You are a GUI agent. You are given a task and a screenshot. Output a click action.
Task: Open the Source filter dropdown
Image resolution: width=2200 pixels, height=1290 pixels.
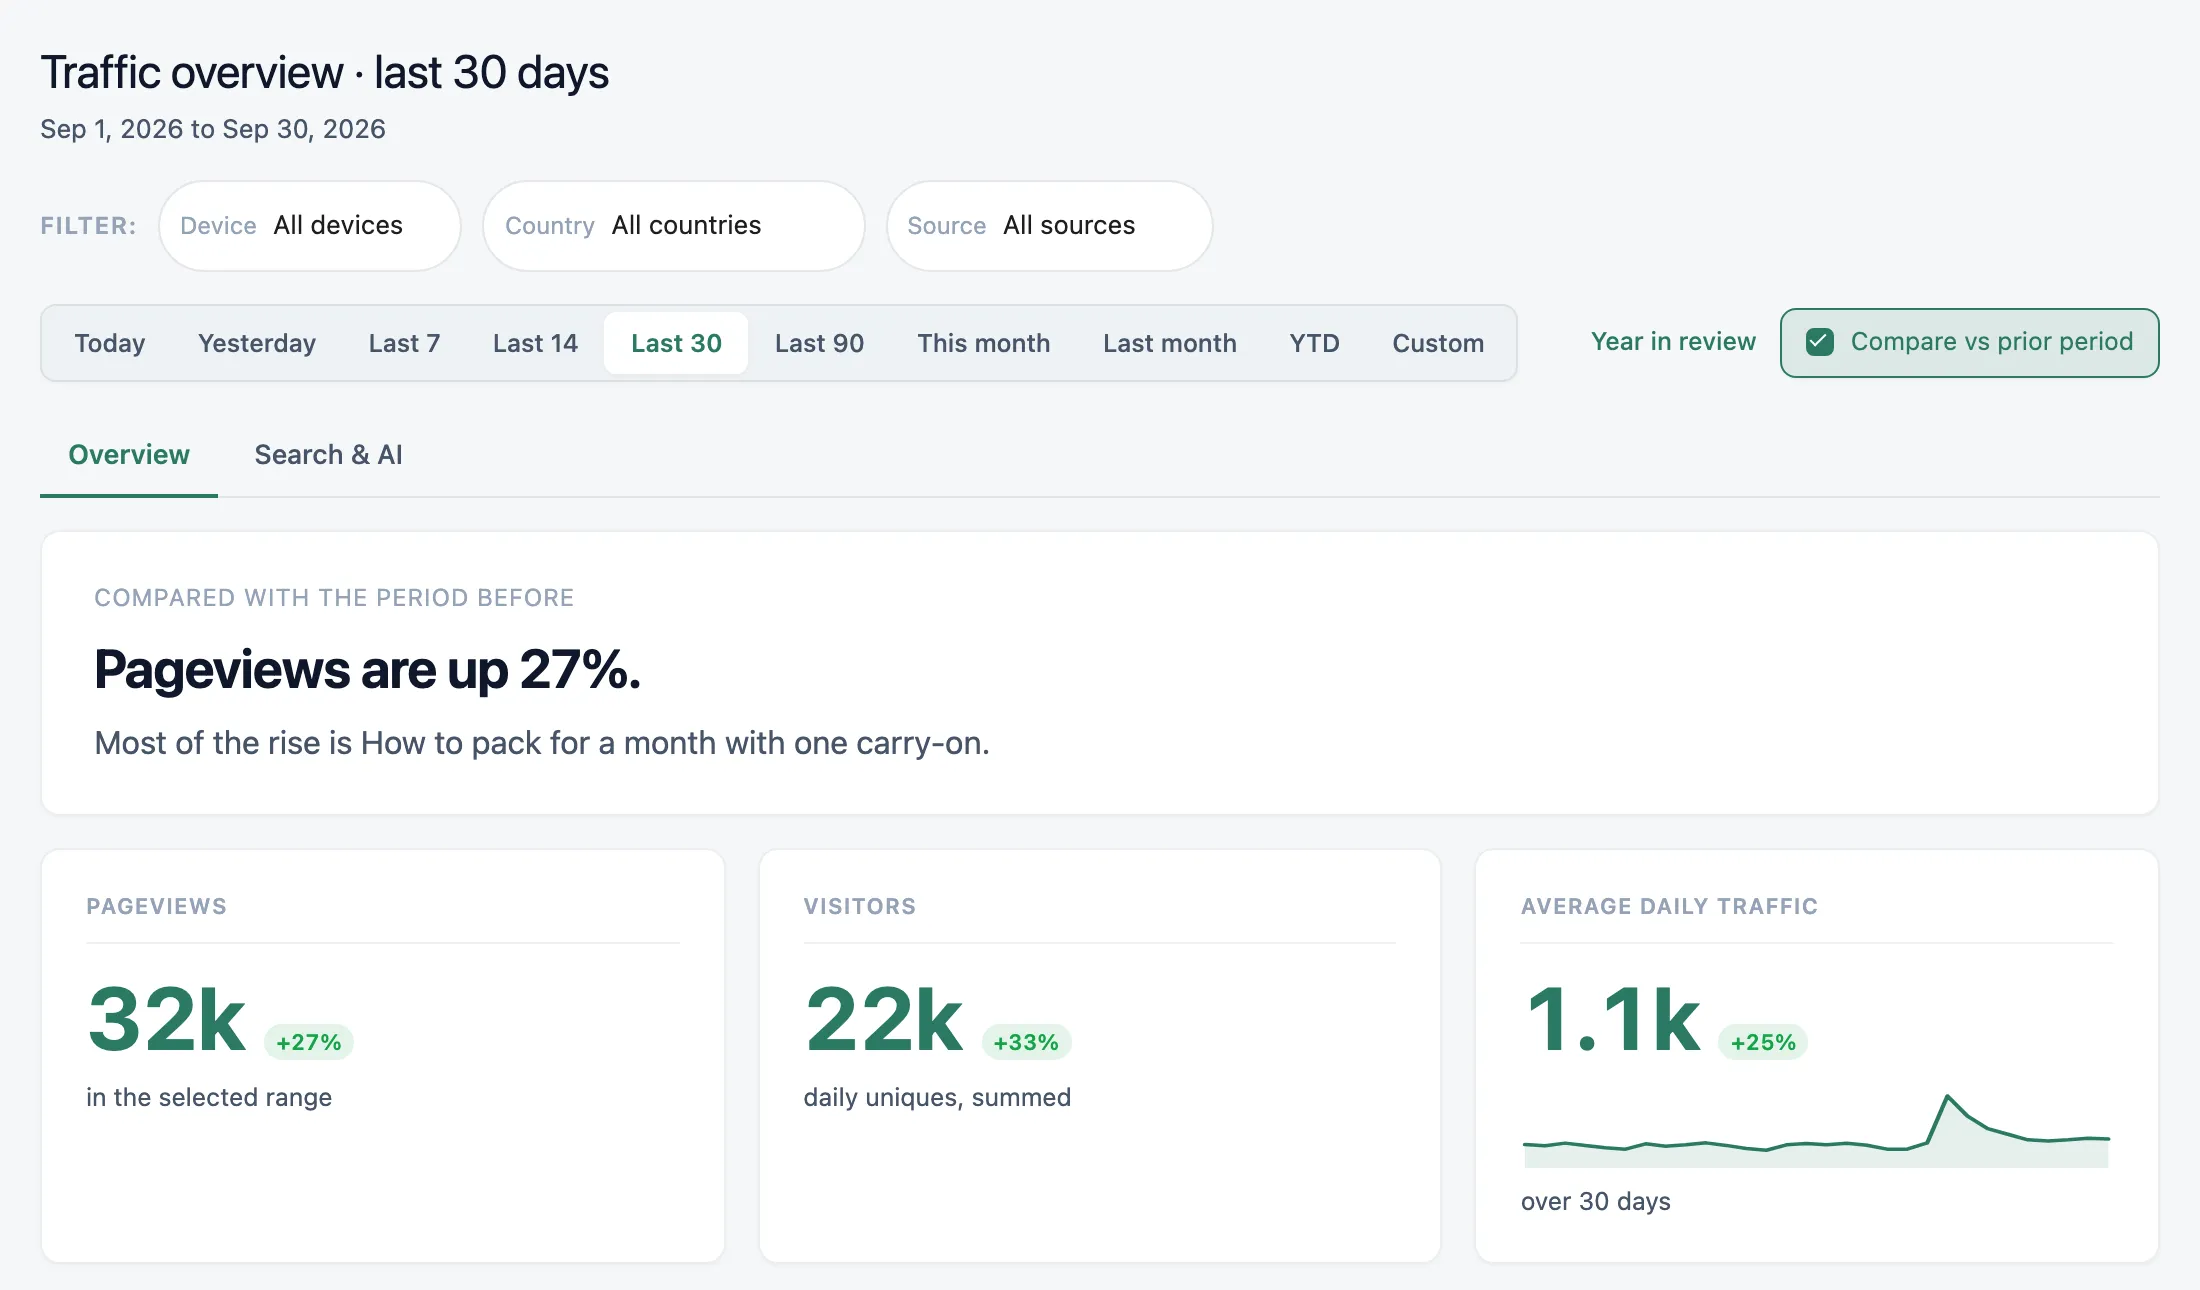tap(1050, 226)
